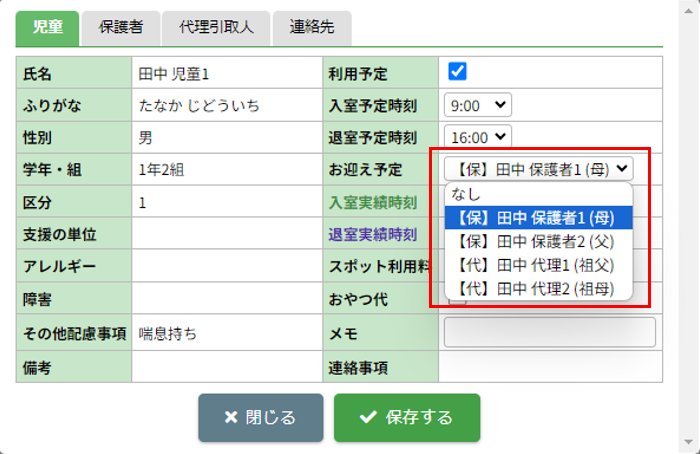Expand the 入室予定時刻 9:00 dropdown
The width and height of the screenshot is (700, 454).
479,104
